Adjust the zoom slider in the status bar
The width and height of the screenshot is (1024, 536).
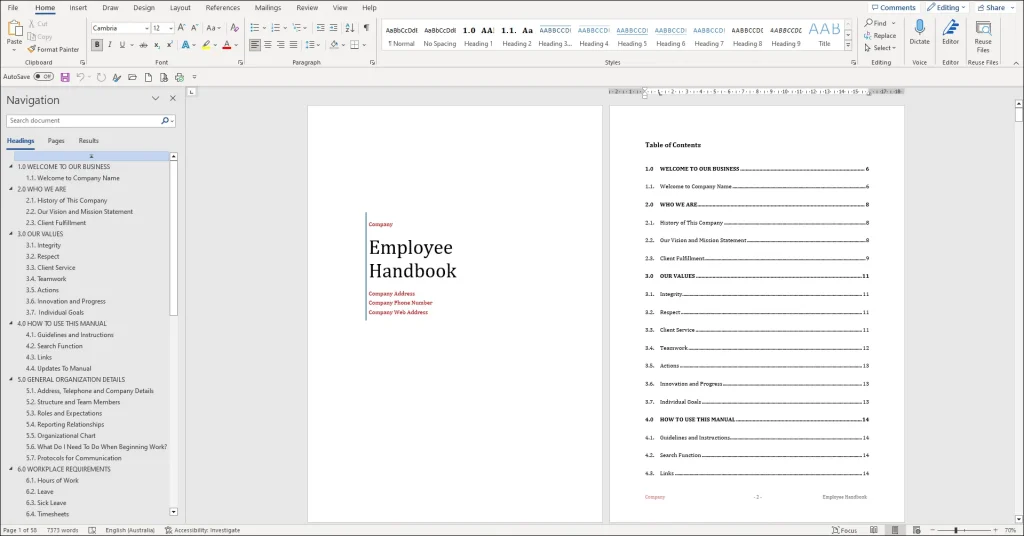956,530
